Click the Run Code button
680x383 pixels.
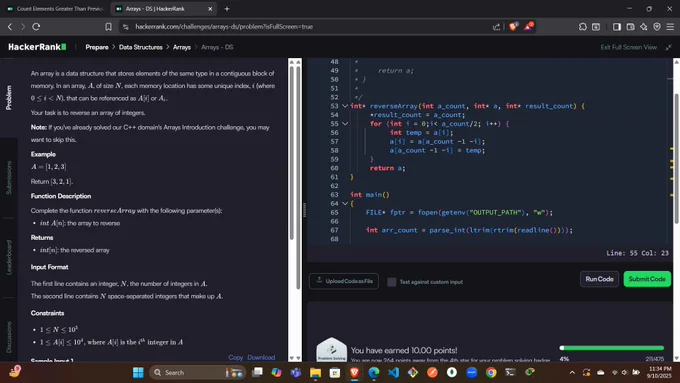599,279
